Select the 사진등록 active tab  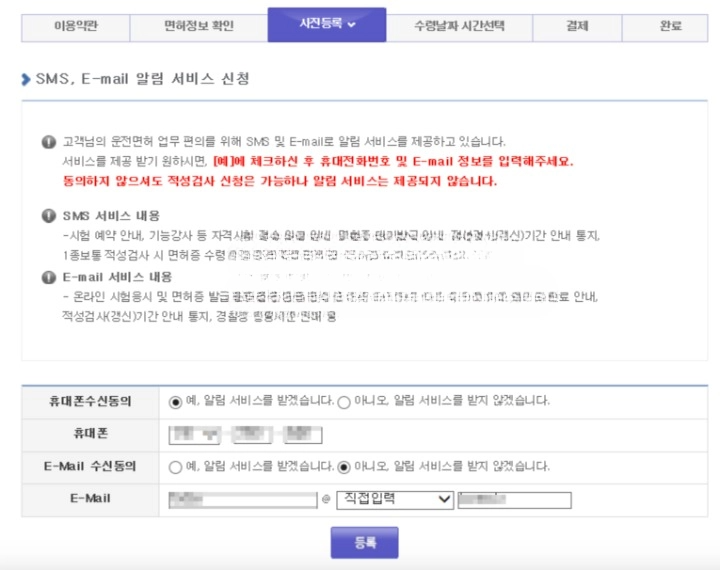tap(326, 24)
